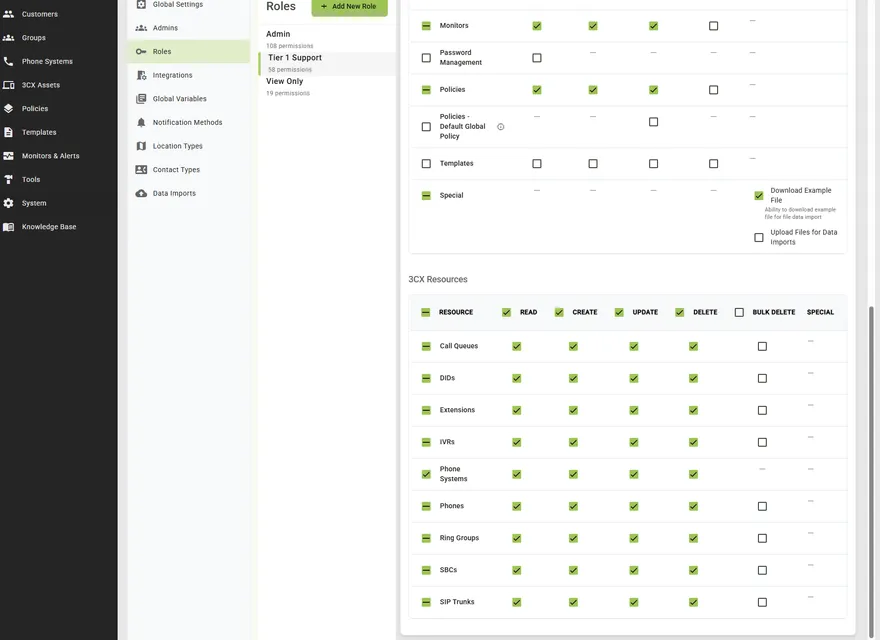Viewport: 880px width, 640px height.
Task: Click the Global Settings icon
Action: click(x=141, y=4)
